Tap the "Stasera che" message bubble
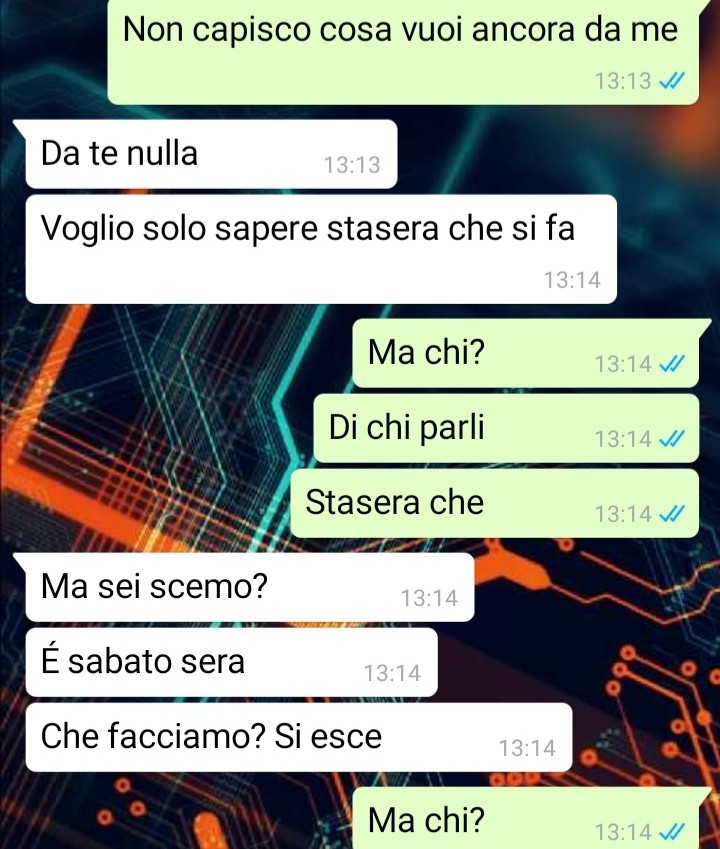Viewport: 720px width, 849px height. coord(495,504)
